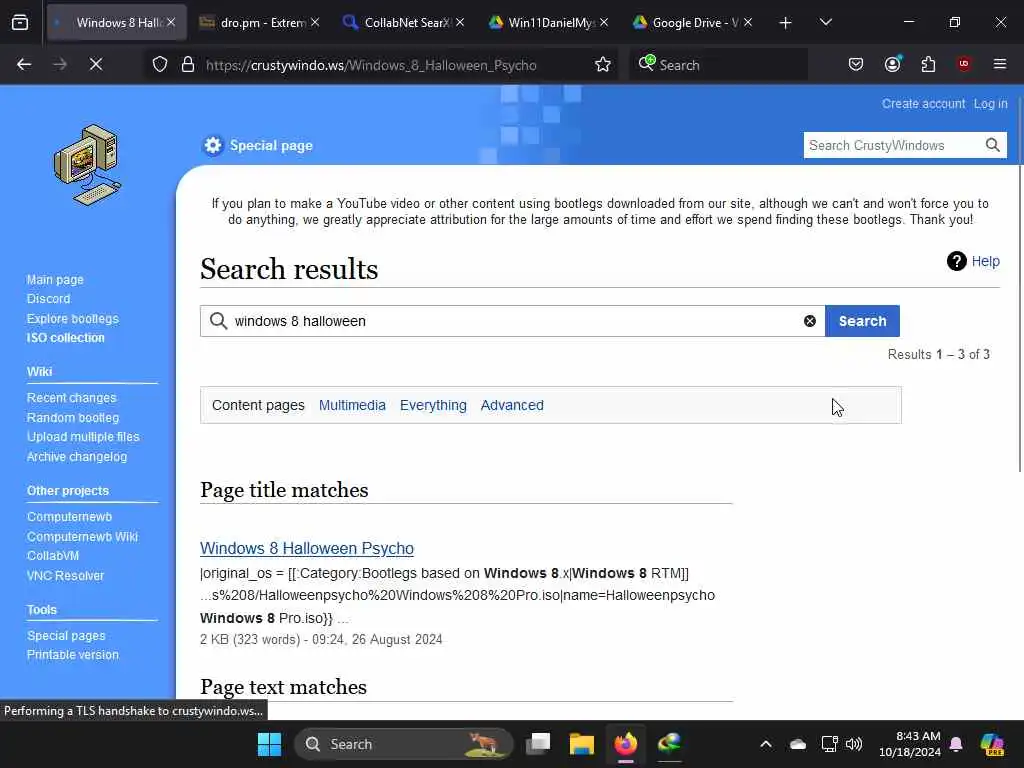Screen dimensions: 1024x768
Task: Click Firefox icon in taskbar
Action: tap(626, 744)
